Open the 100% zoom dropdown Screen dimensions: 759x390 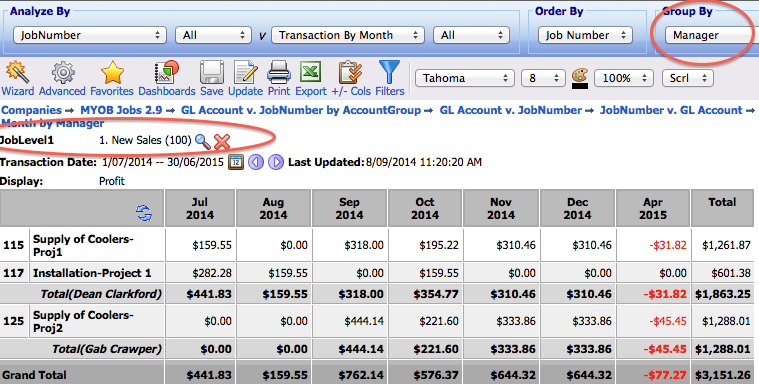click(x=624, y=78)
